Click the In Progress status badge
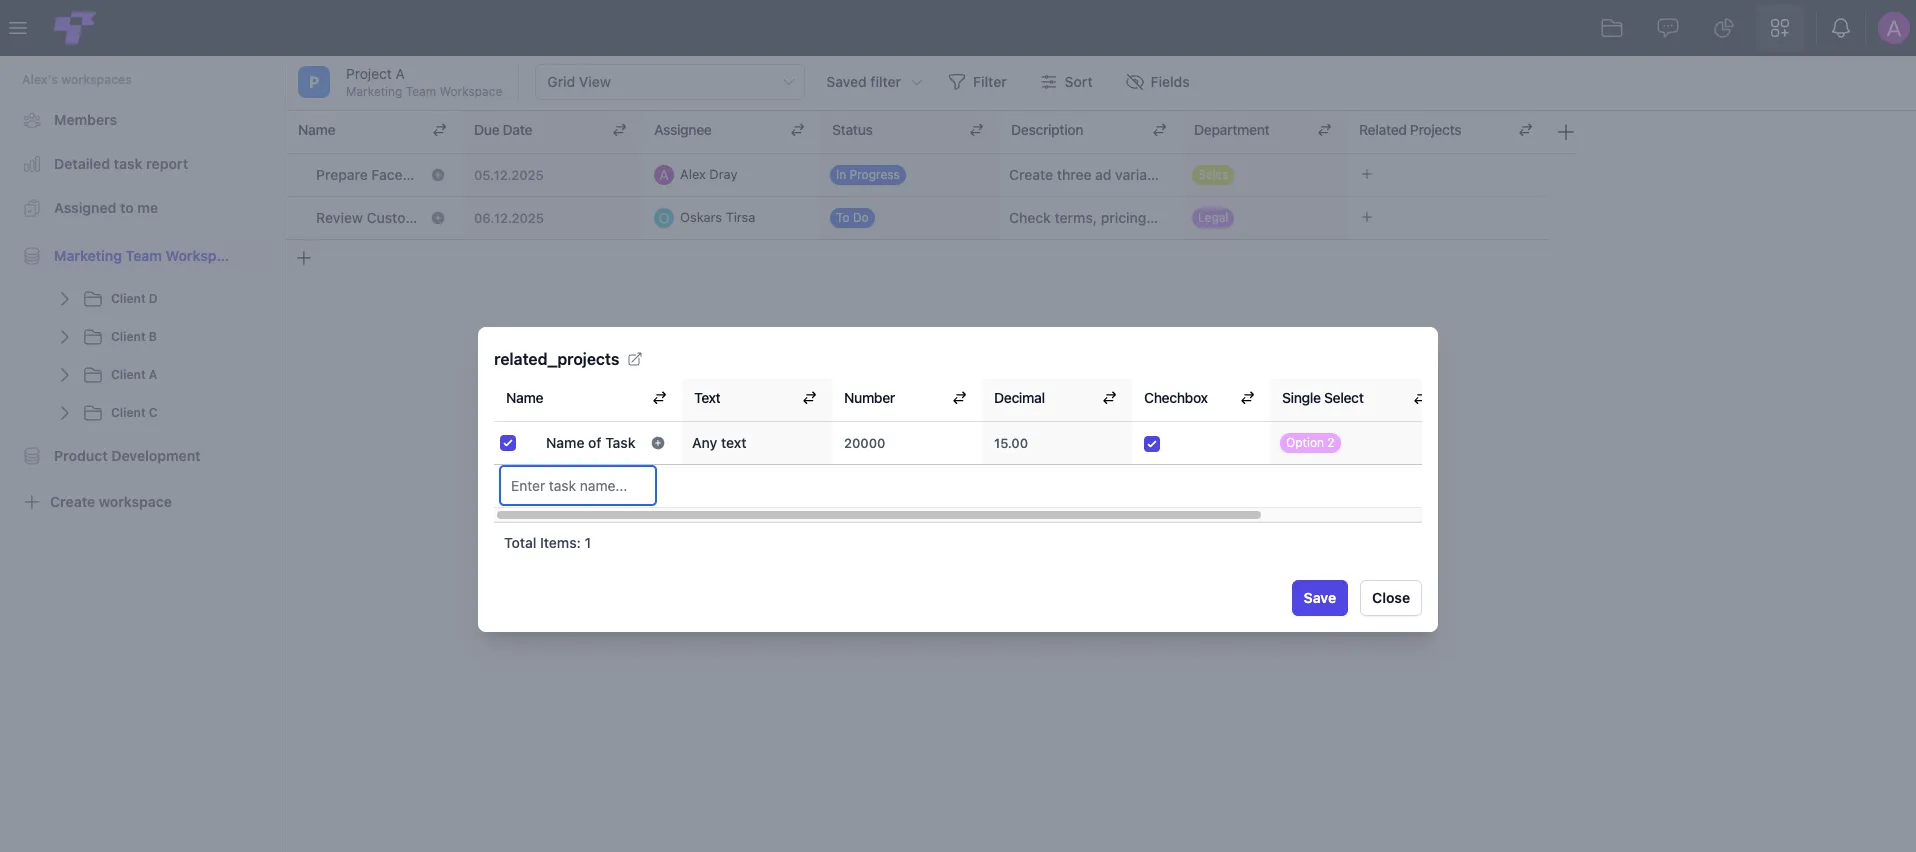The width and height of the screenshot is (1916, 852). coord(868,175)
